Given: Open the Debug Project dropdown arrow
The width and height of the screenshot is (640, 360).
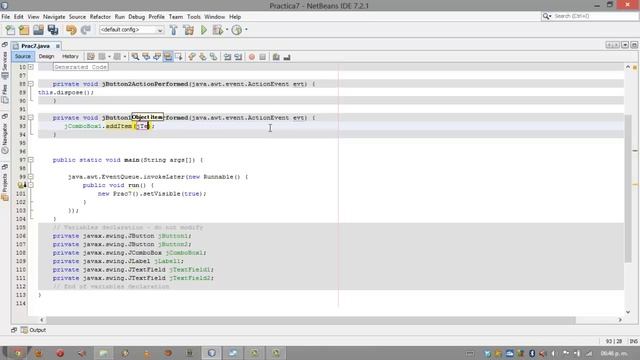Looking at the screenshot, I should 227,30.
